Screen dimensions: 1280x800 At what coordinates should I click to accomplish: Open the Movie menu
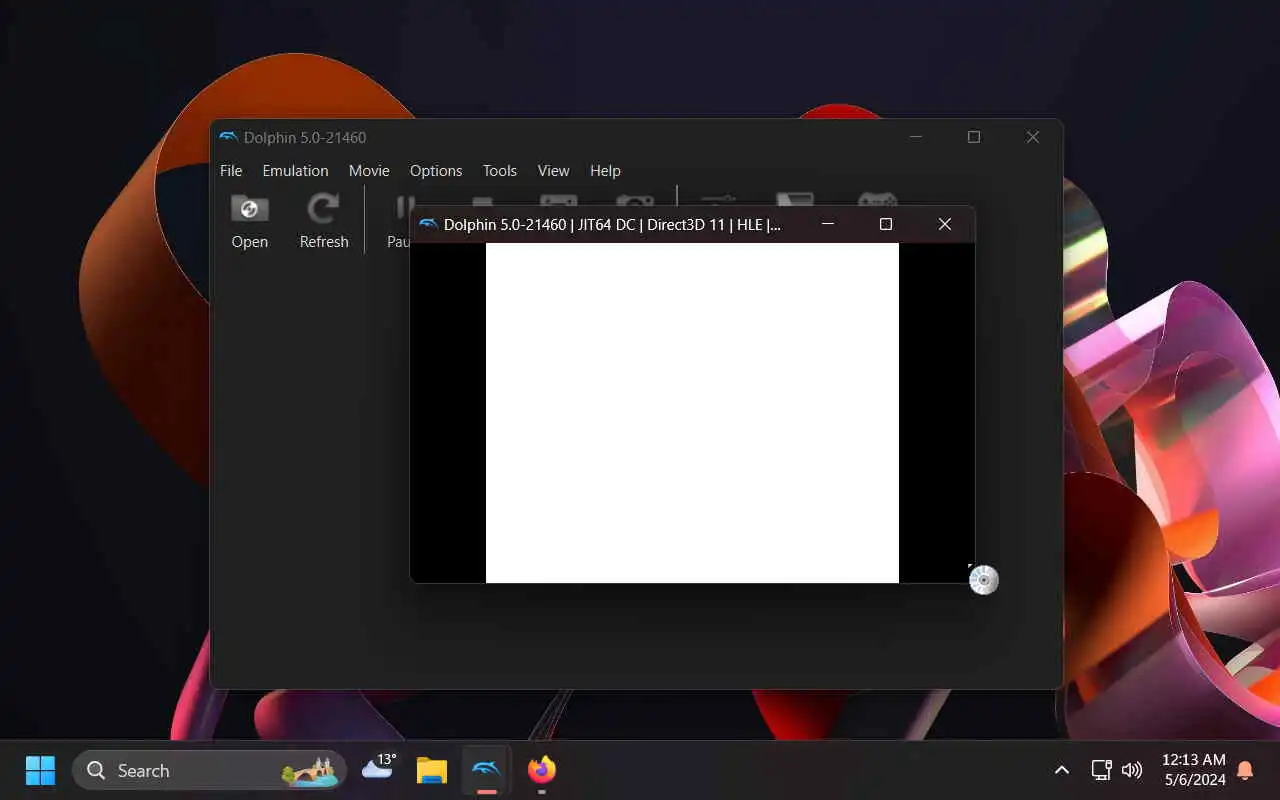point(369,171)
